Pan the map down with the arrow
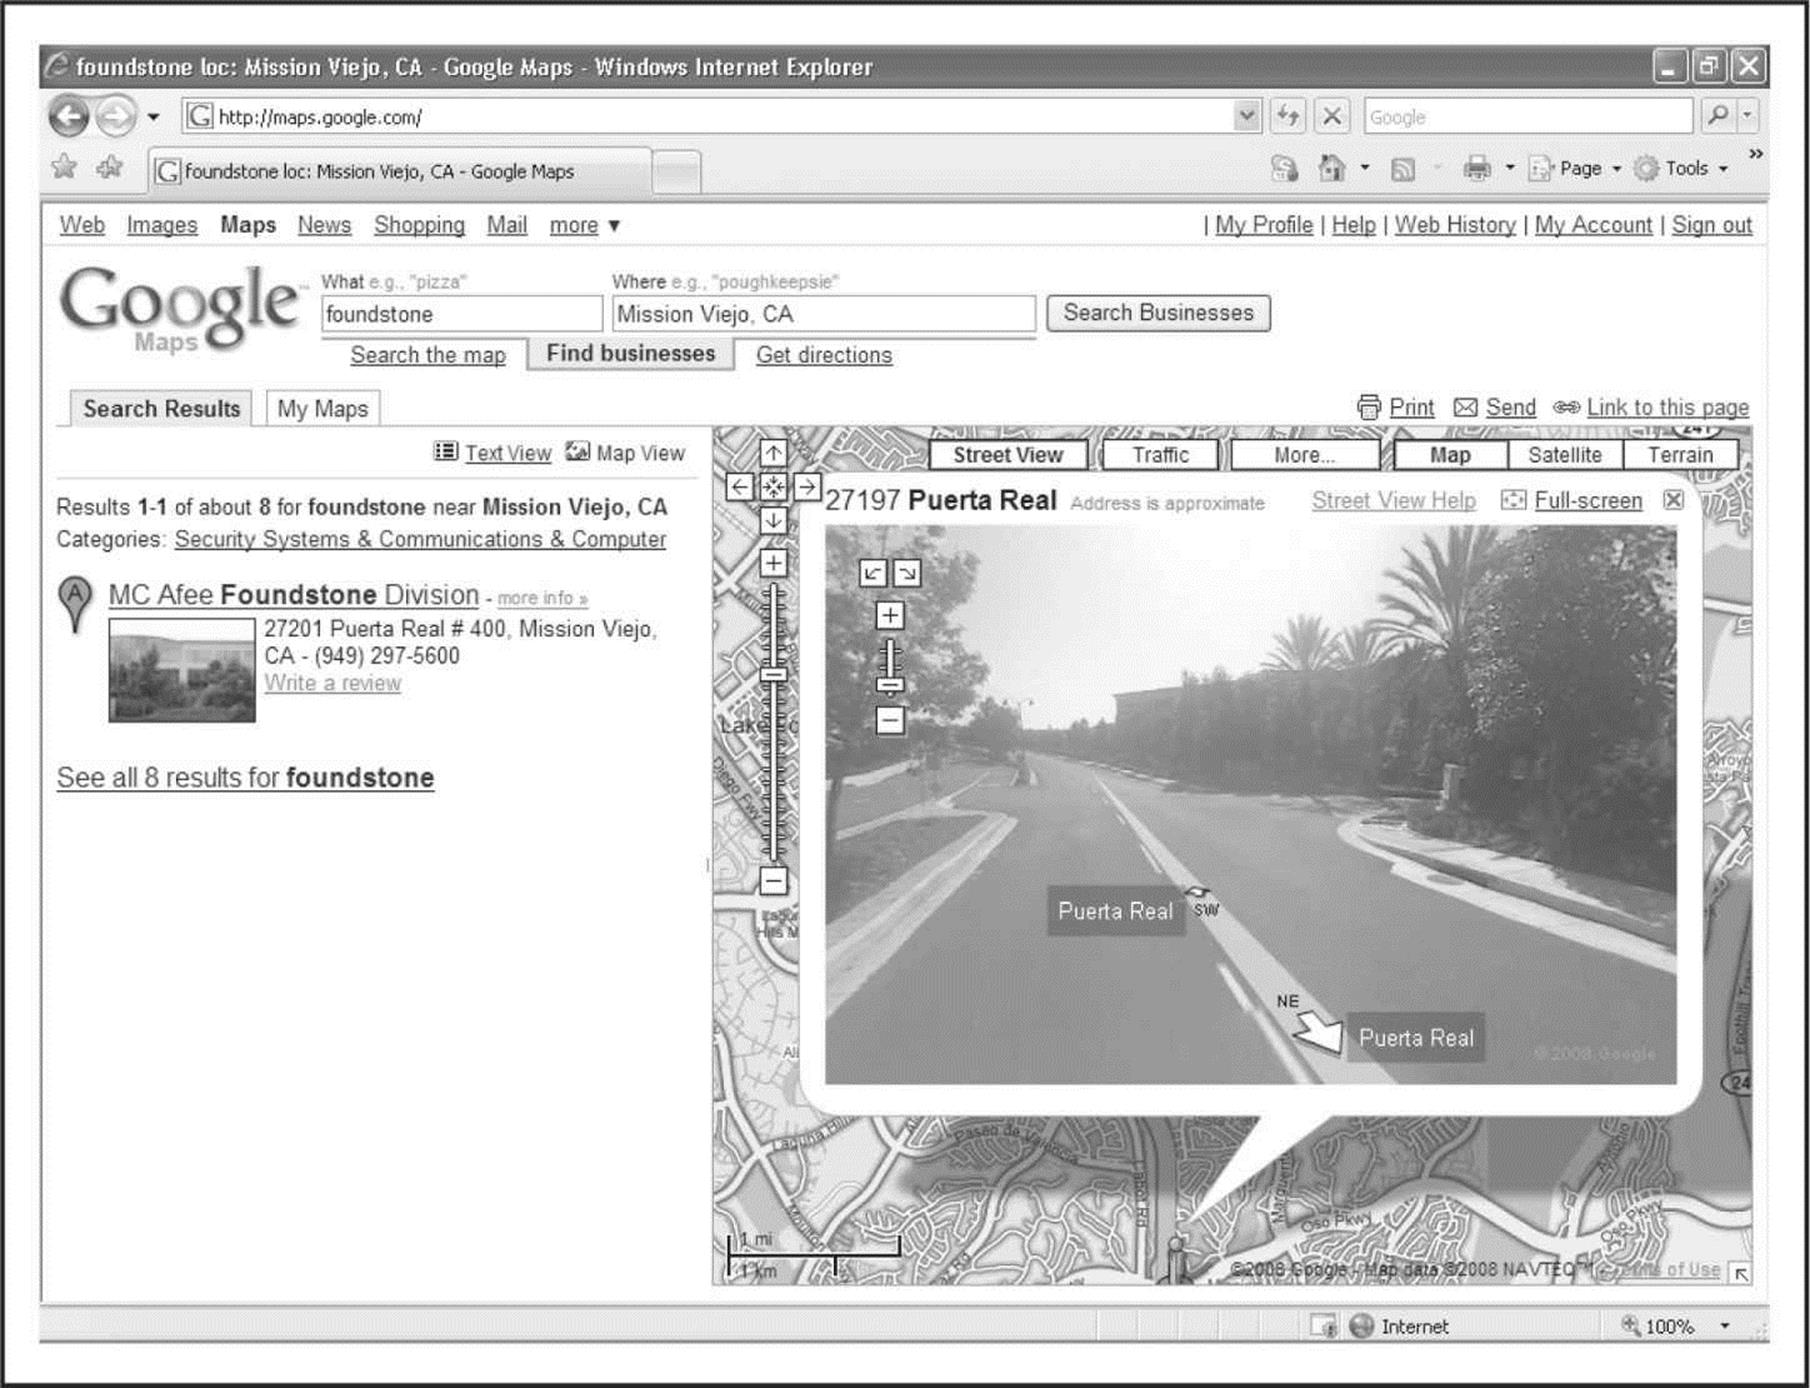The width and height of the screenshot is (1810, 1388). (773, 520)
